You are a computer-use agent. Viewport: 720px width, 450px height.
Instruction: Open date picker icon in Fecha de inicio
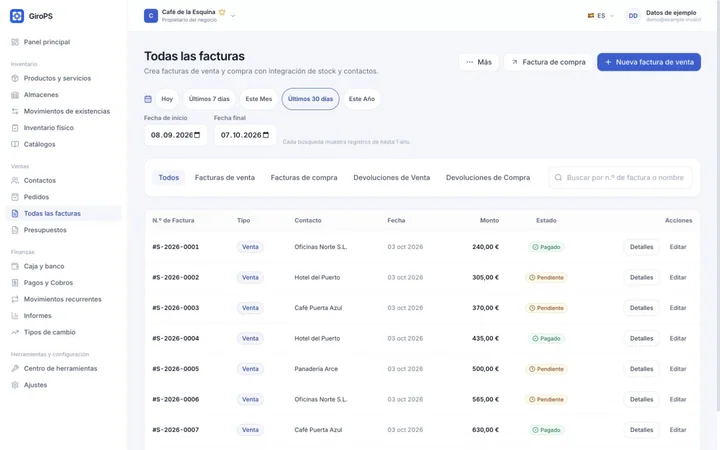point(197,135)
